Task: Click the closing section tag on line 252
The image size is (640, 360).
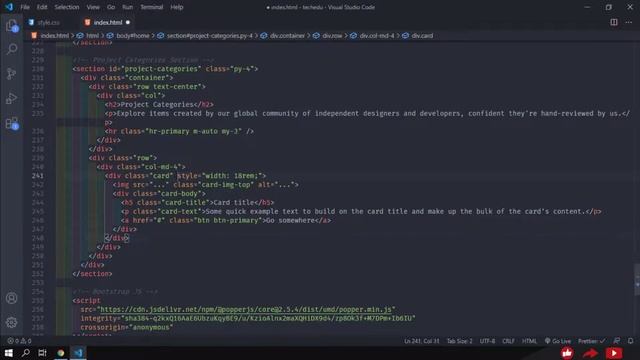Action: coord(92,274)
